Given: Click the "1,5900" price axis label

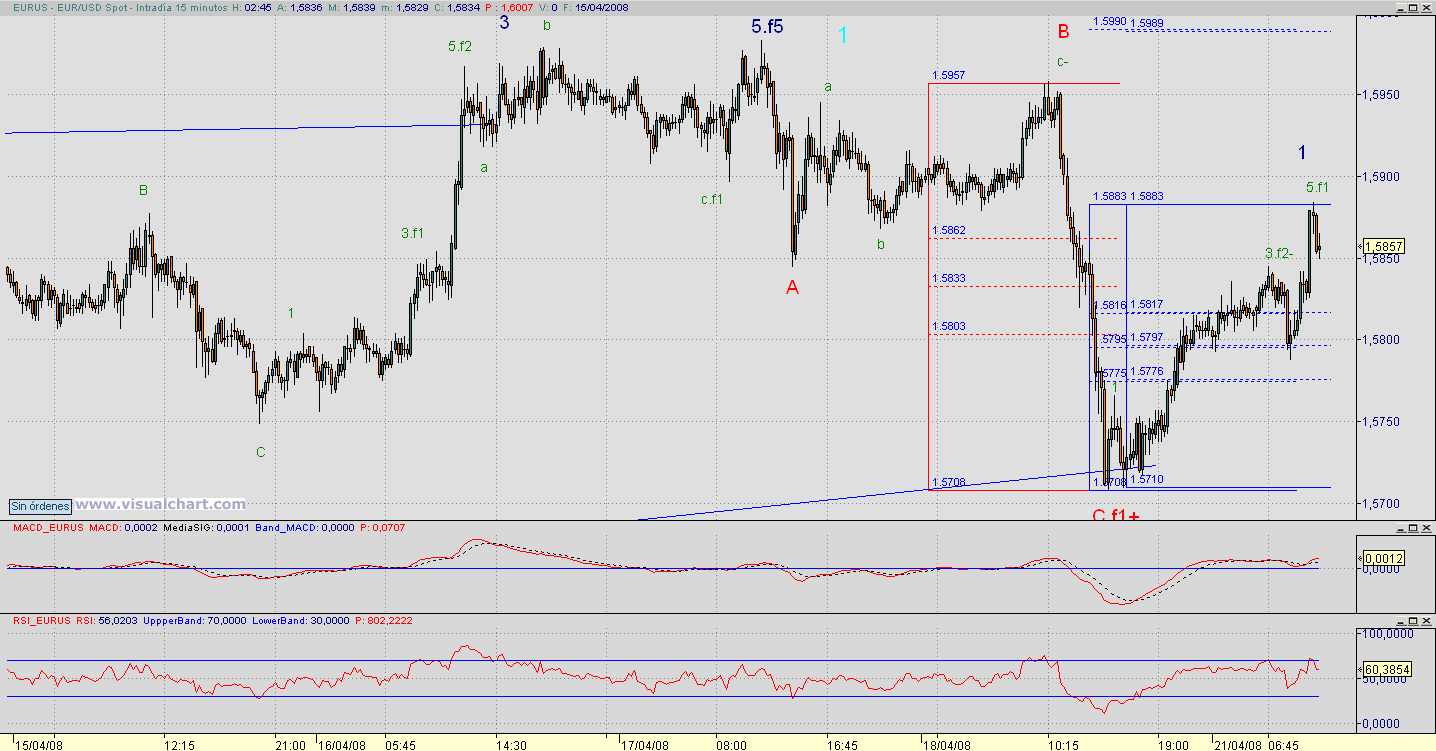Looking at the screenshot, I should click(x=1382, y=178).
